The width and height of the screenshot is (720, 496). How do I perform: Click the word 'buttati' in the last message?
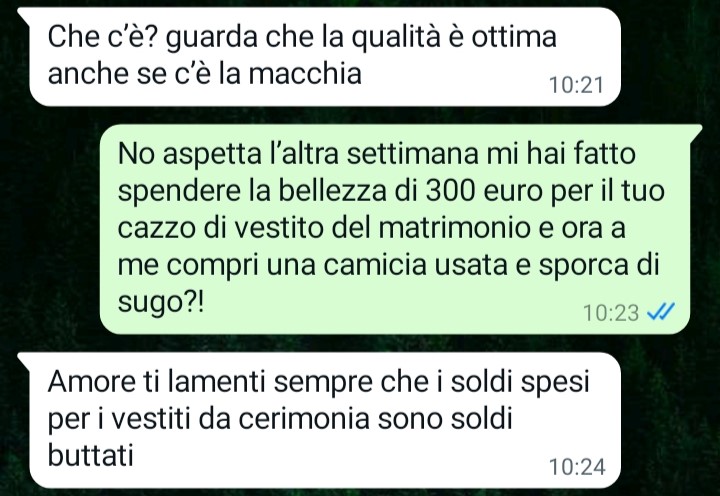90,456
